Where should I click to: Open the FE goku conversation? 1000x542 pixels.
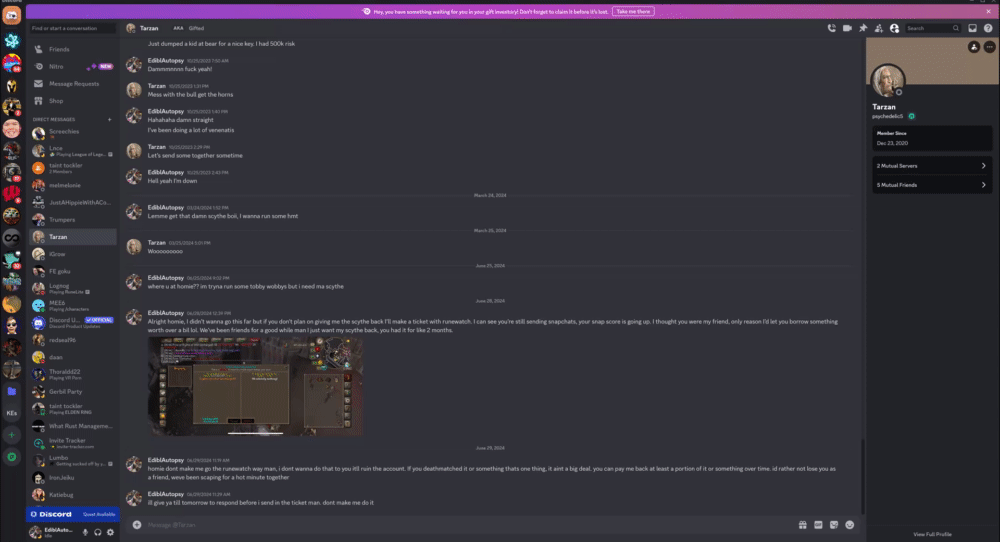click(72, 271)
